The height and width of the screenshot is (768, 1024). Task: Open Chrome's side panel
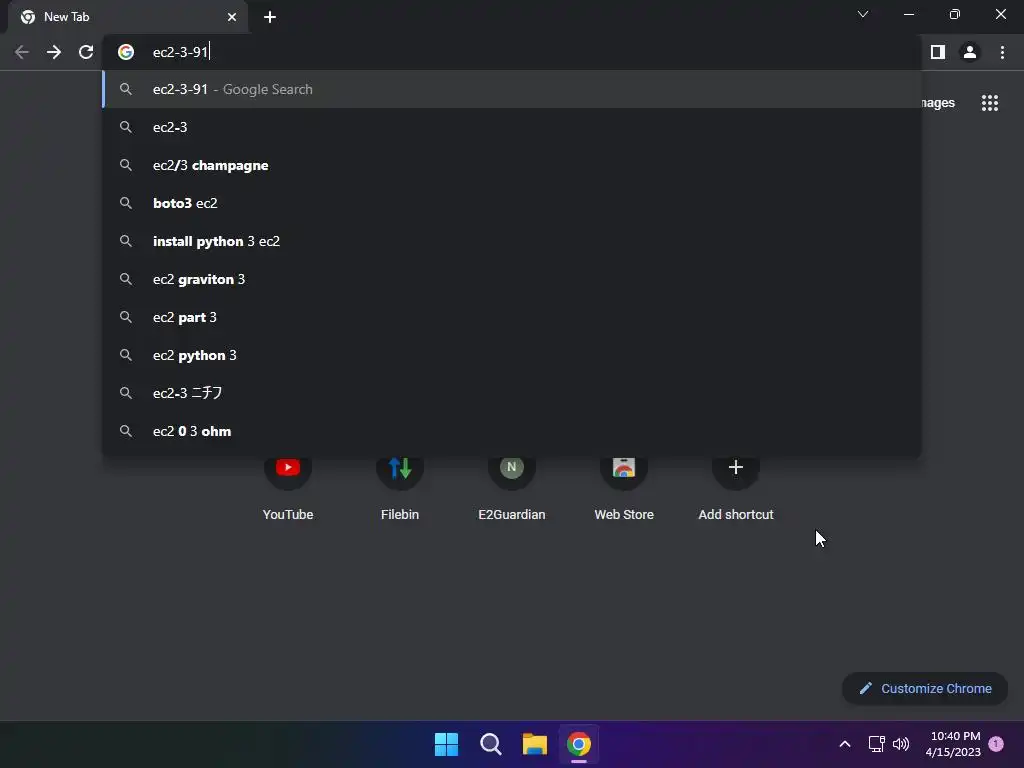point(938,52)
